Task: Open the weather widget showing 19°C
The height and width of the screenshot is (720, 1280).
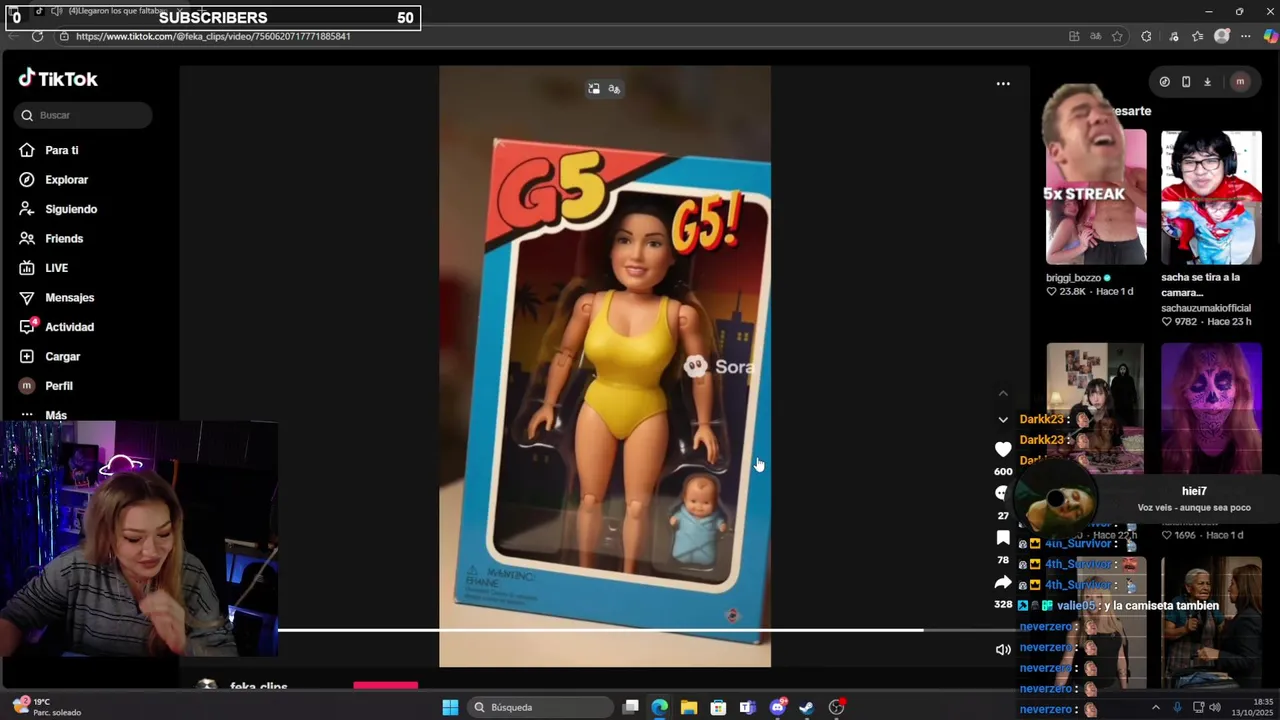Action: coord(45,707)
